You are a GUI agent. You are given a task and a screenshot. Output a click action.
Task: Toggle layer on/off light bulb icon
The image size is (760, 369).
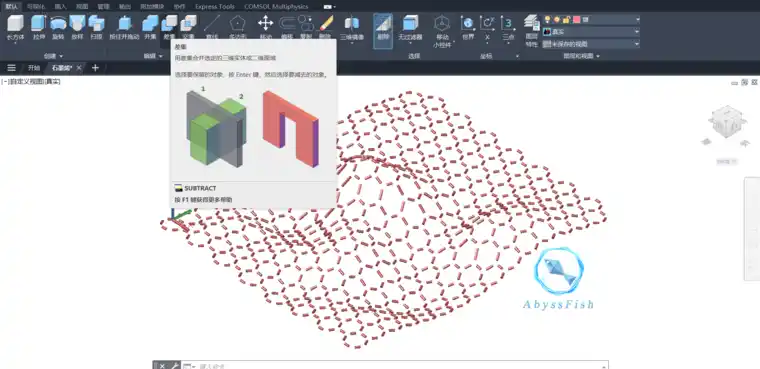[548, 19]
